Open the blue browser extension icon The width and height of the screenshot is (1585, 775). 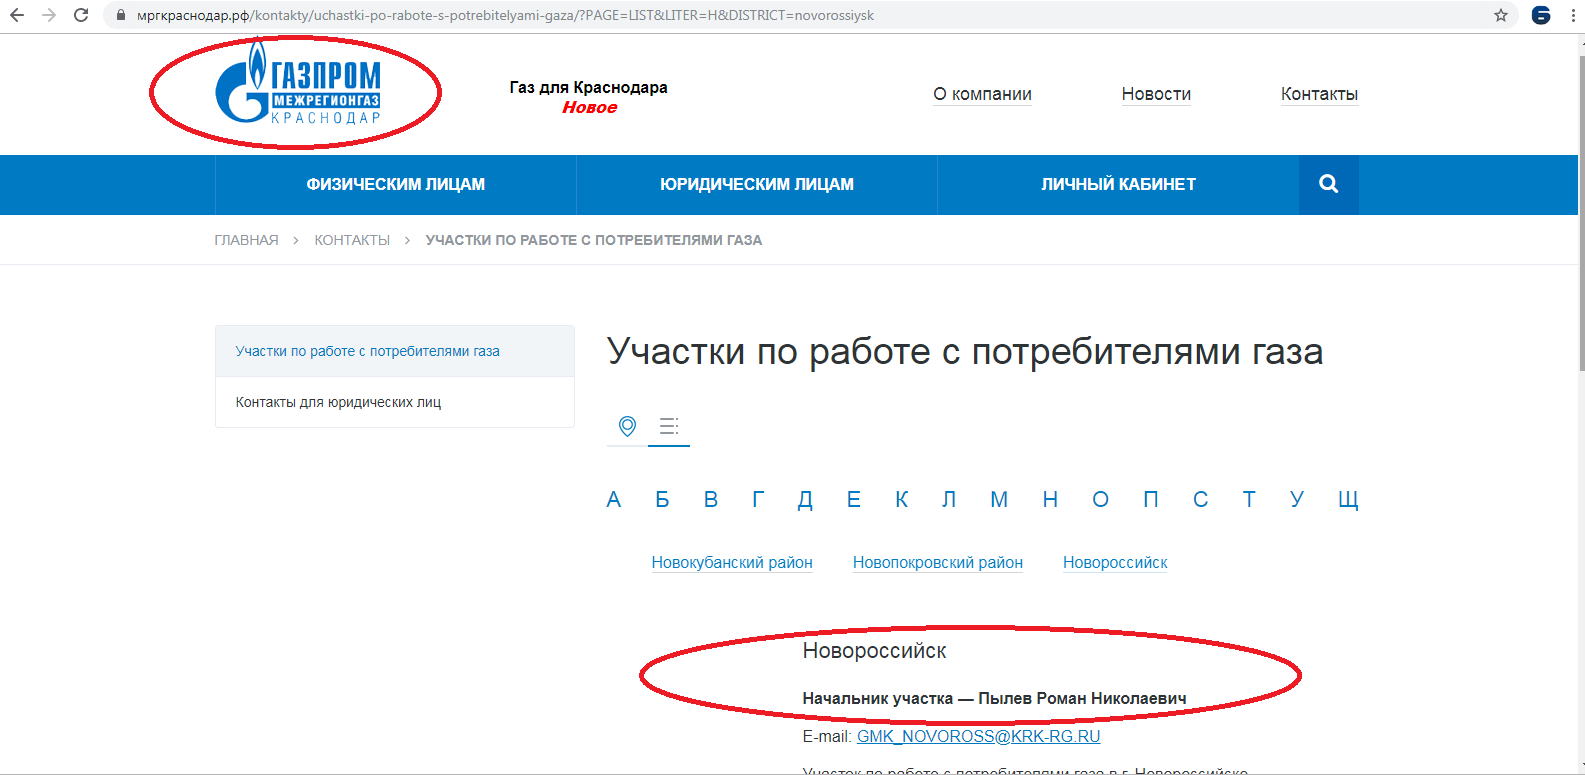(x=1541, y=15)
